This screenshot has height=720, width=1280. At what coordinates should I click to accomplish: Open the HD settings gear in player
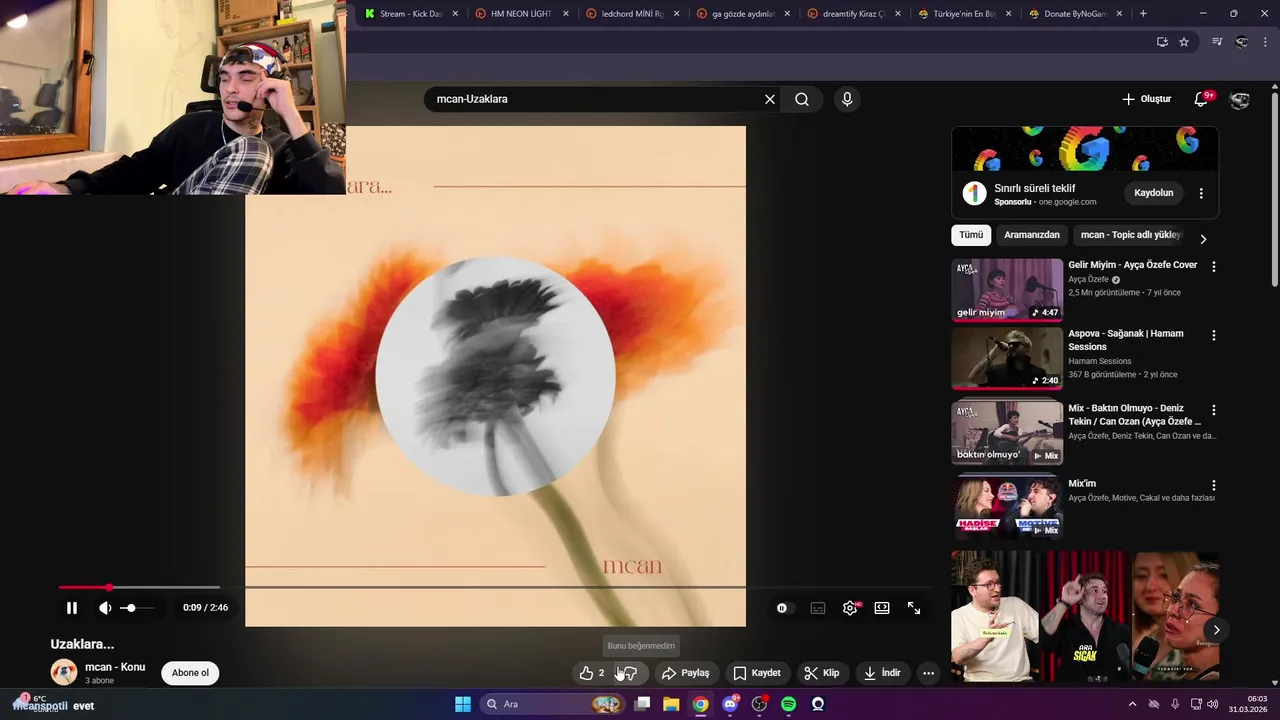(850, 608)
